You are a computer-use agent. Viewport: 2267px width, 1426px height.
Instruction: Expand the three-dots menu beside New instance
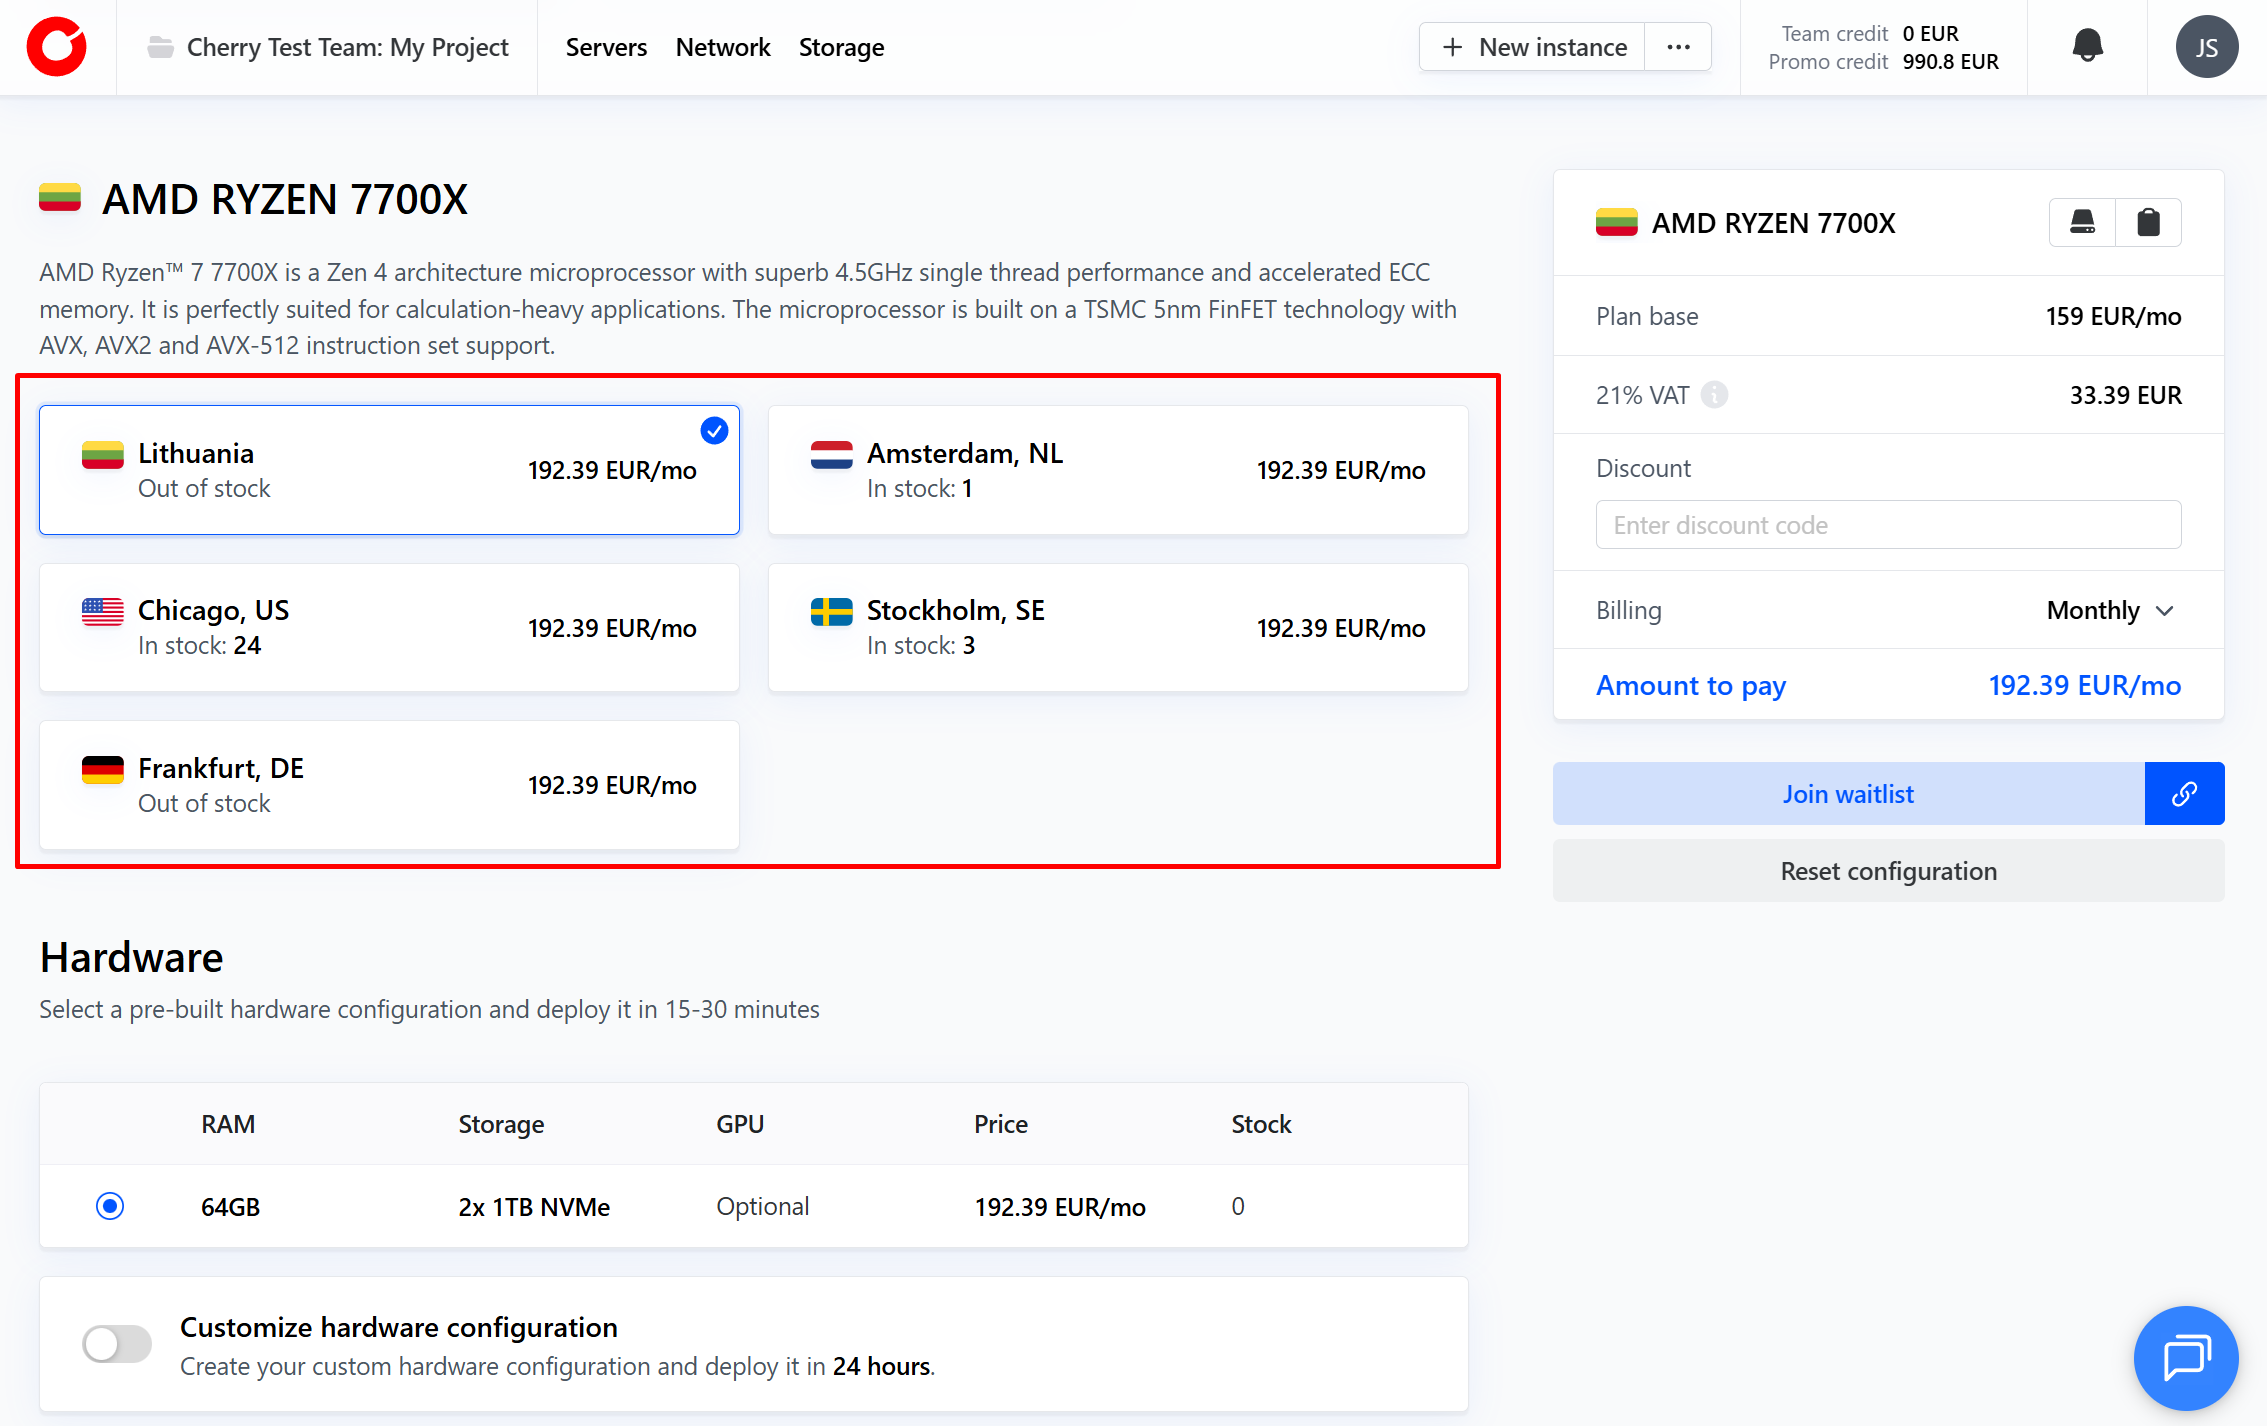pyautogui.click(x=1678, y=47)
